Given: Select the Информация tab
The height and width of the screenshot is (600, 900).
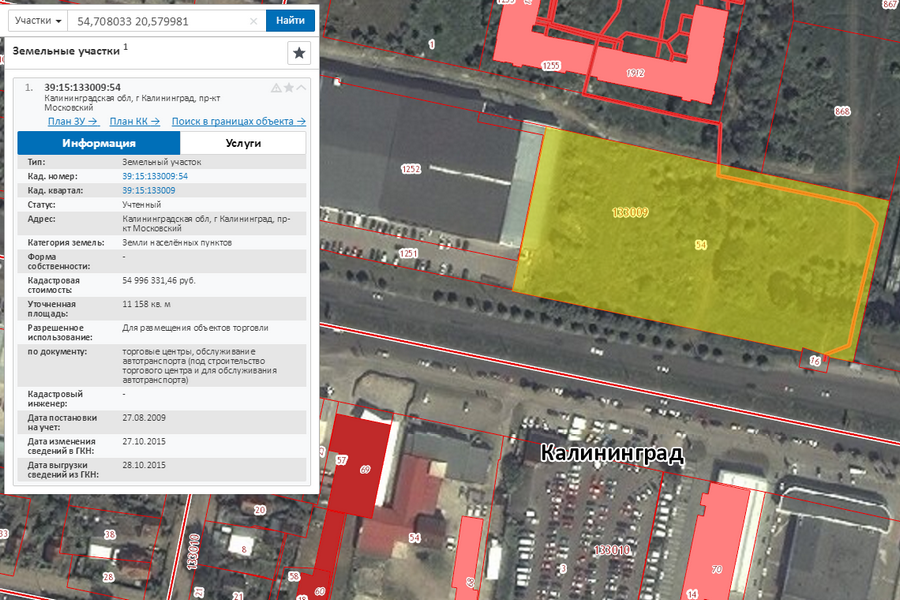Looking at the screenshot, I should [99, 143].
